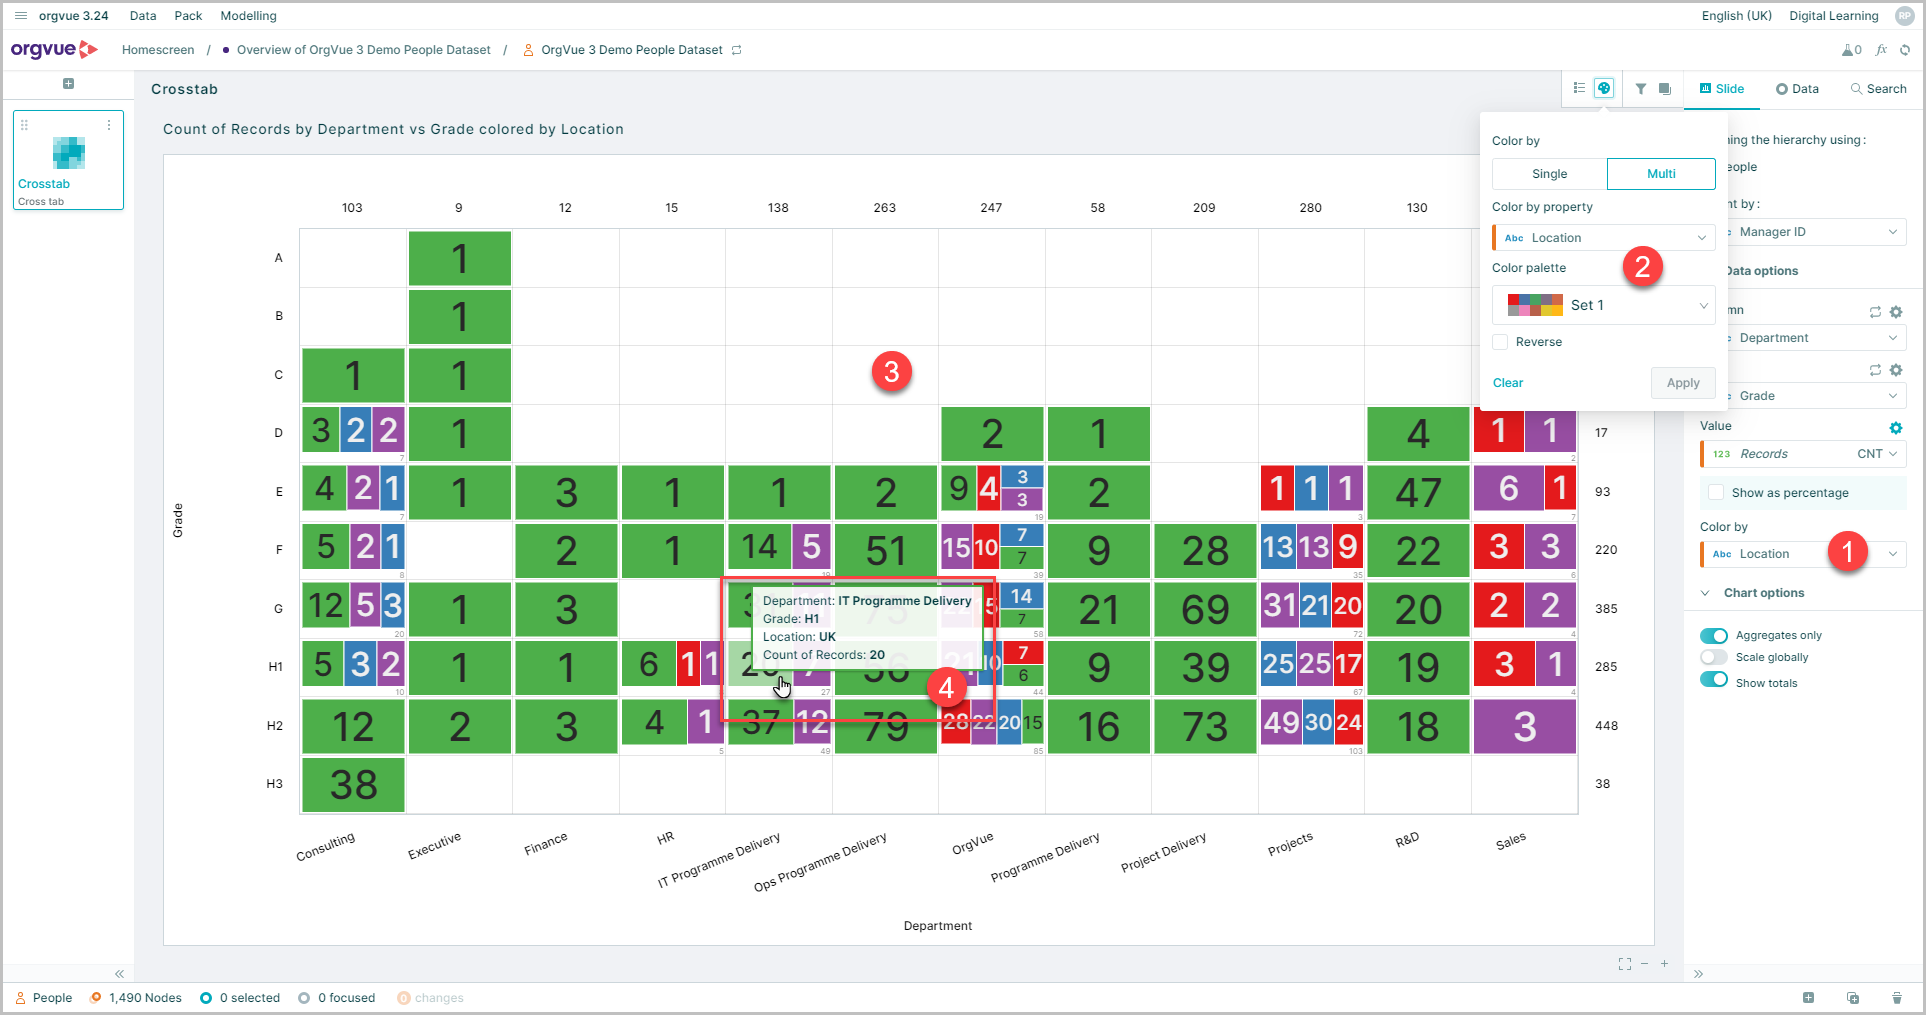Open Overview of OrgVue 3 Demo People Dataset breadcrumb
The image size is (1926, 1015).
pos(364,50)
